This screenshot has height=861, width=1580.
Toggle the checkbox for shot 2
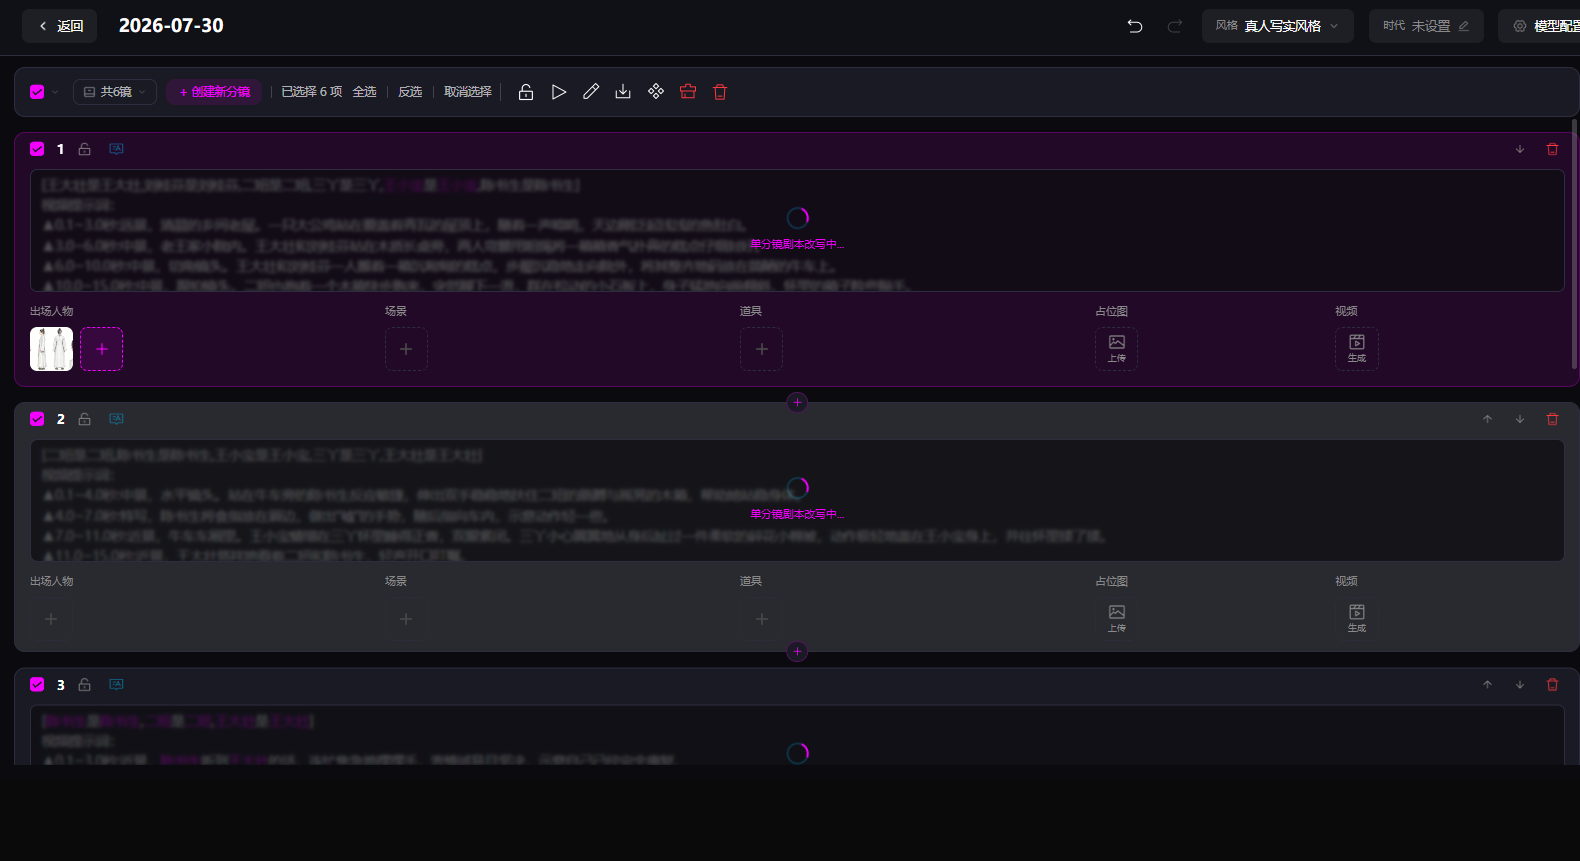tap(37, 419)
